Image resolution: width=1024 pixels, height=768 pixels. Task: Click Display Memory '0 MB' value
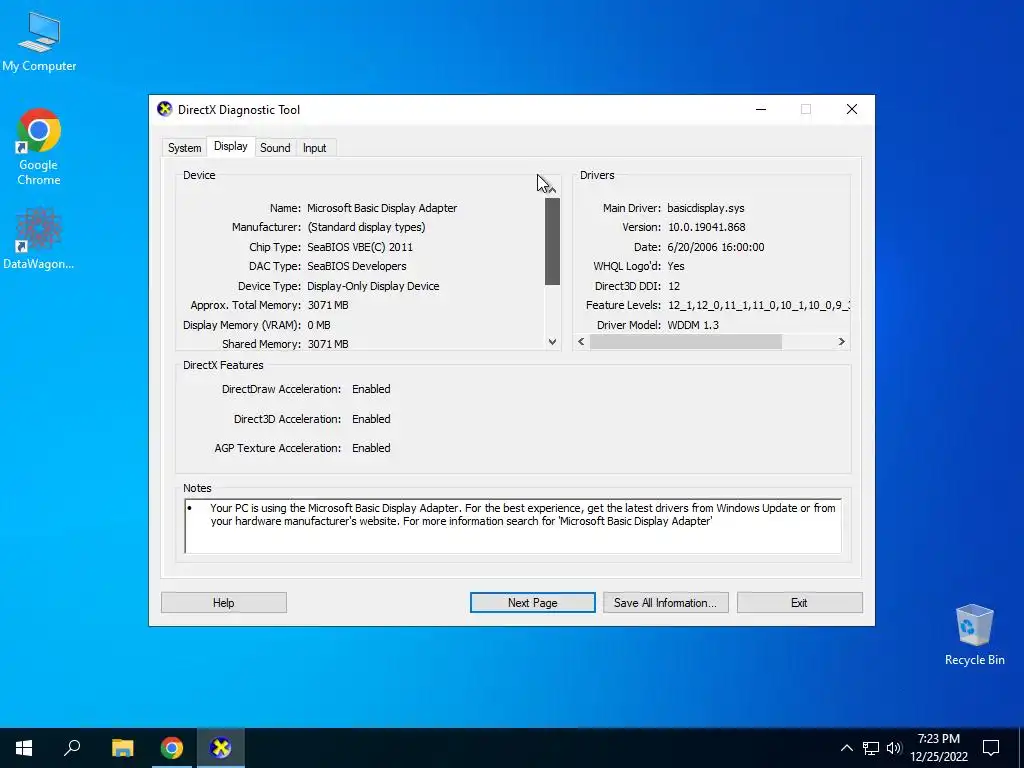[x=319, y=325]
